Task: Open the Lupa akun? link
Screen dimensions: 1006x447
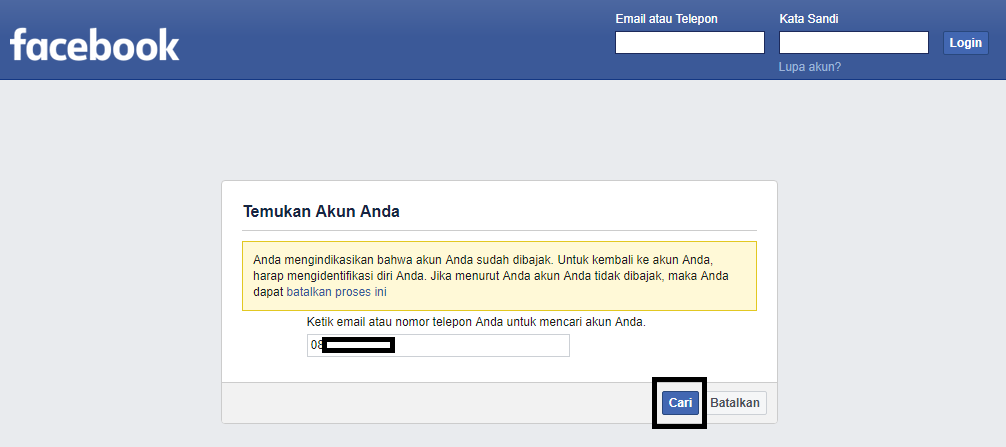Action: pos(810,67)
